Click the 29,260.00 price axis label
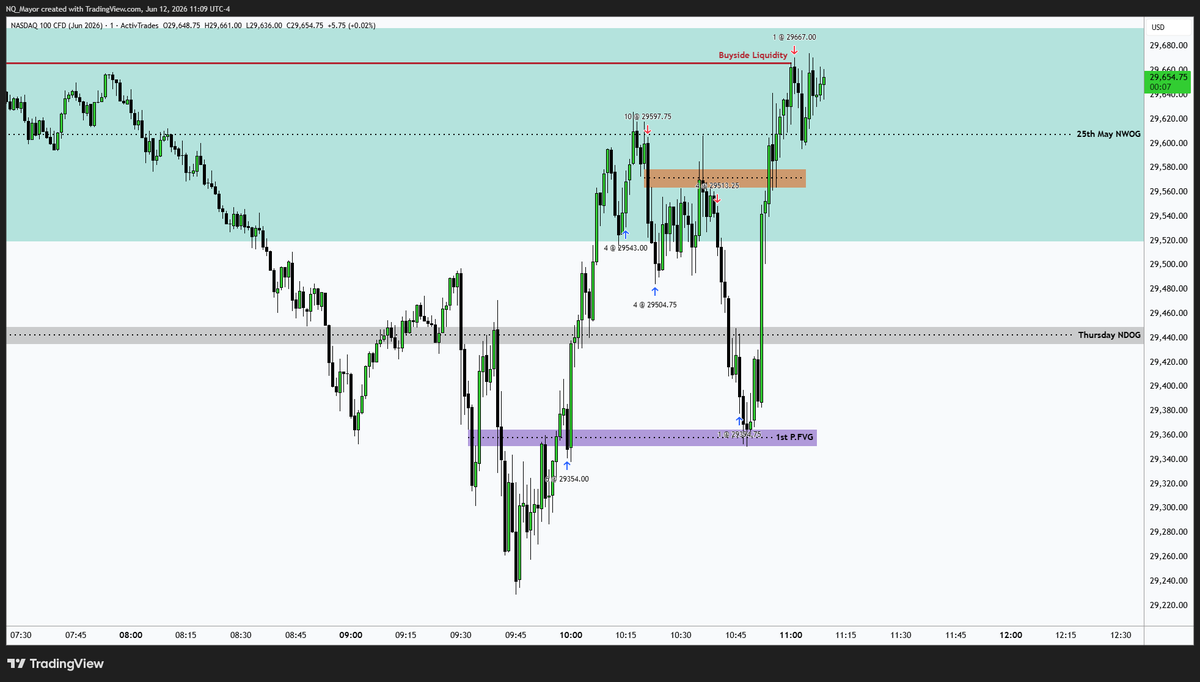 (1168, 556)
